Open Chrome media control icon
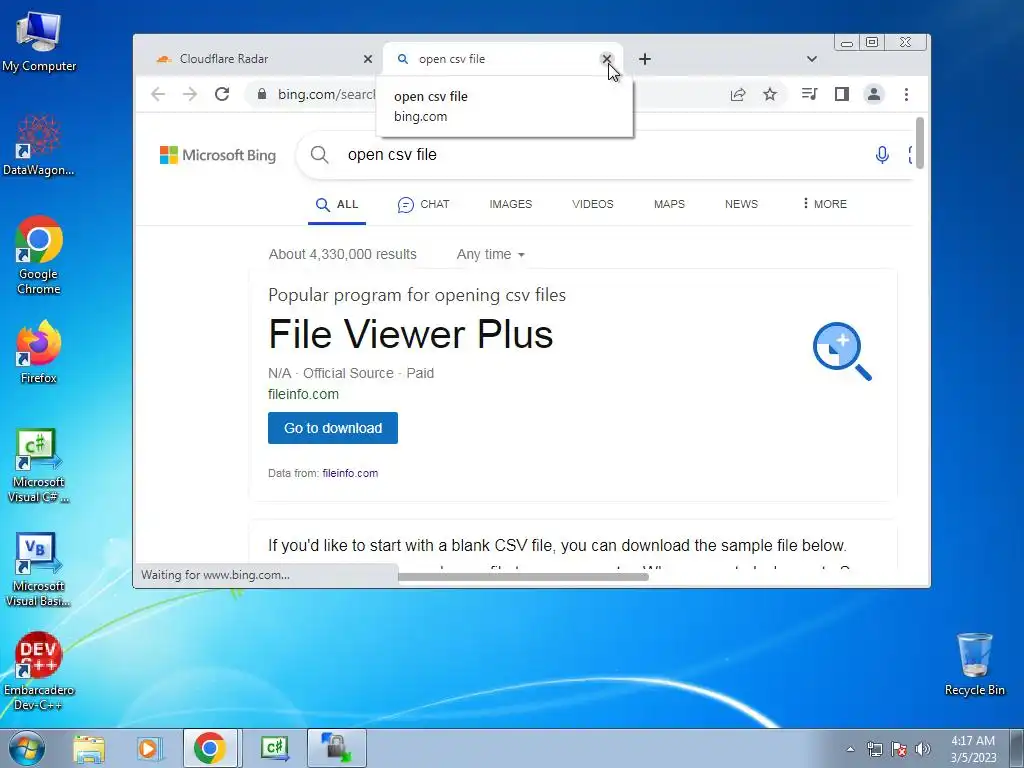The height and width of the screenshot is (768, 1024). point(809,94)
